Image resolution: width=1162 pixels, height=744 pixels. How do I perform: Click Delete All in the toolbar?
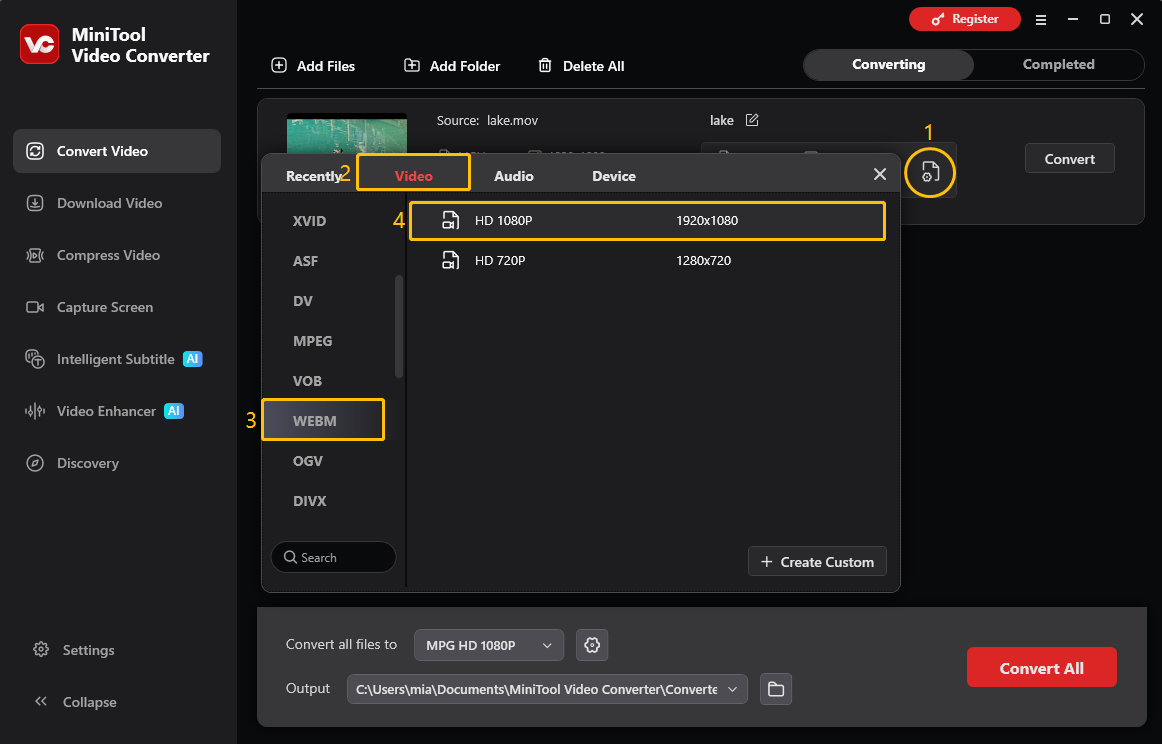(581, 66)
